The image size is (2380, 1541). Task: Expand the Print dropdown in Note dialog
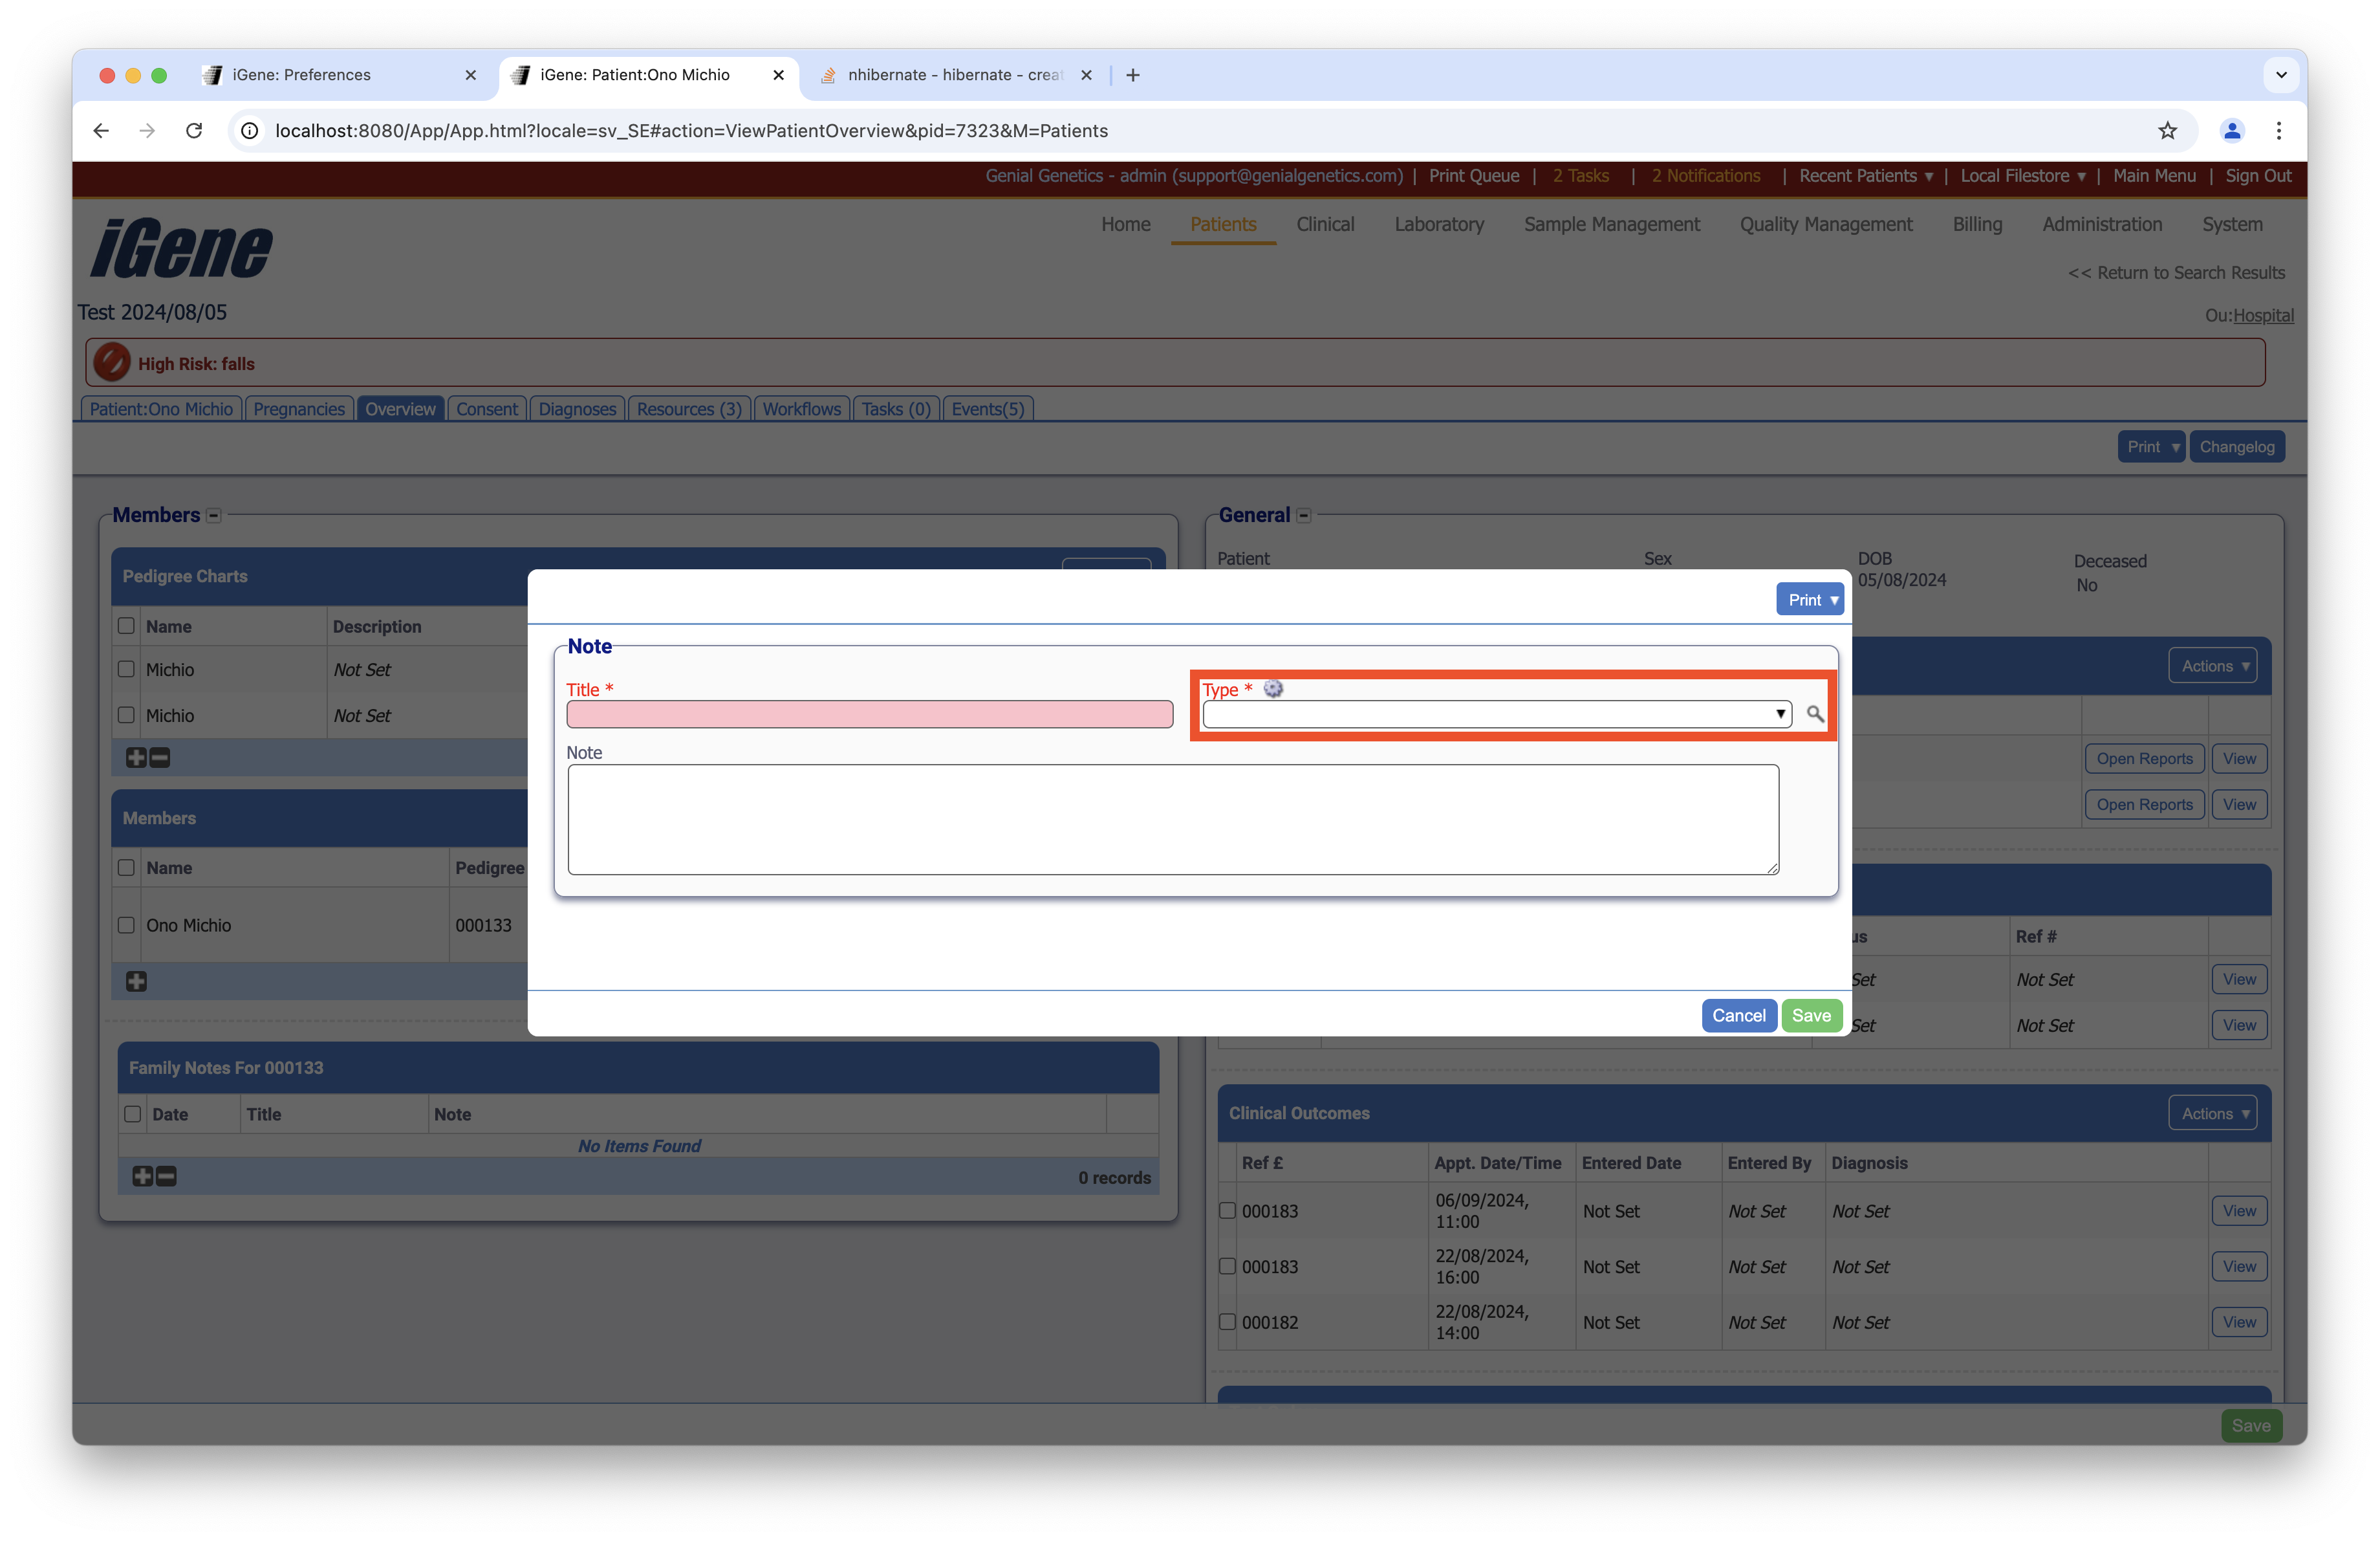coord(1809,600)
